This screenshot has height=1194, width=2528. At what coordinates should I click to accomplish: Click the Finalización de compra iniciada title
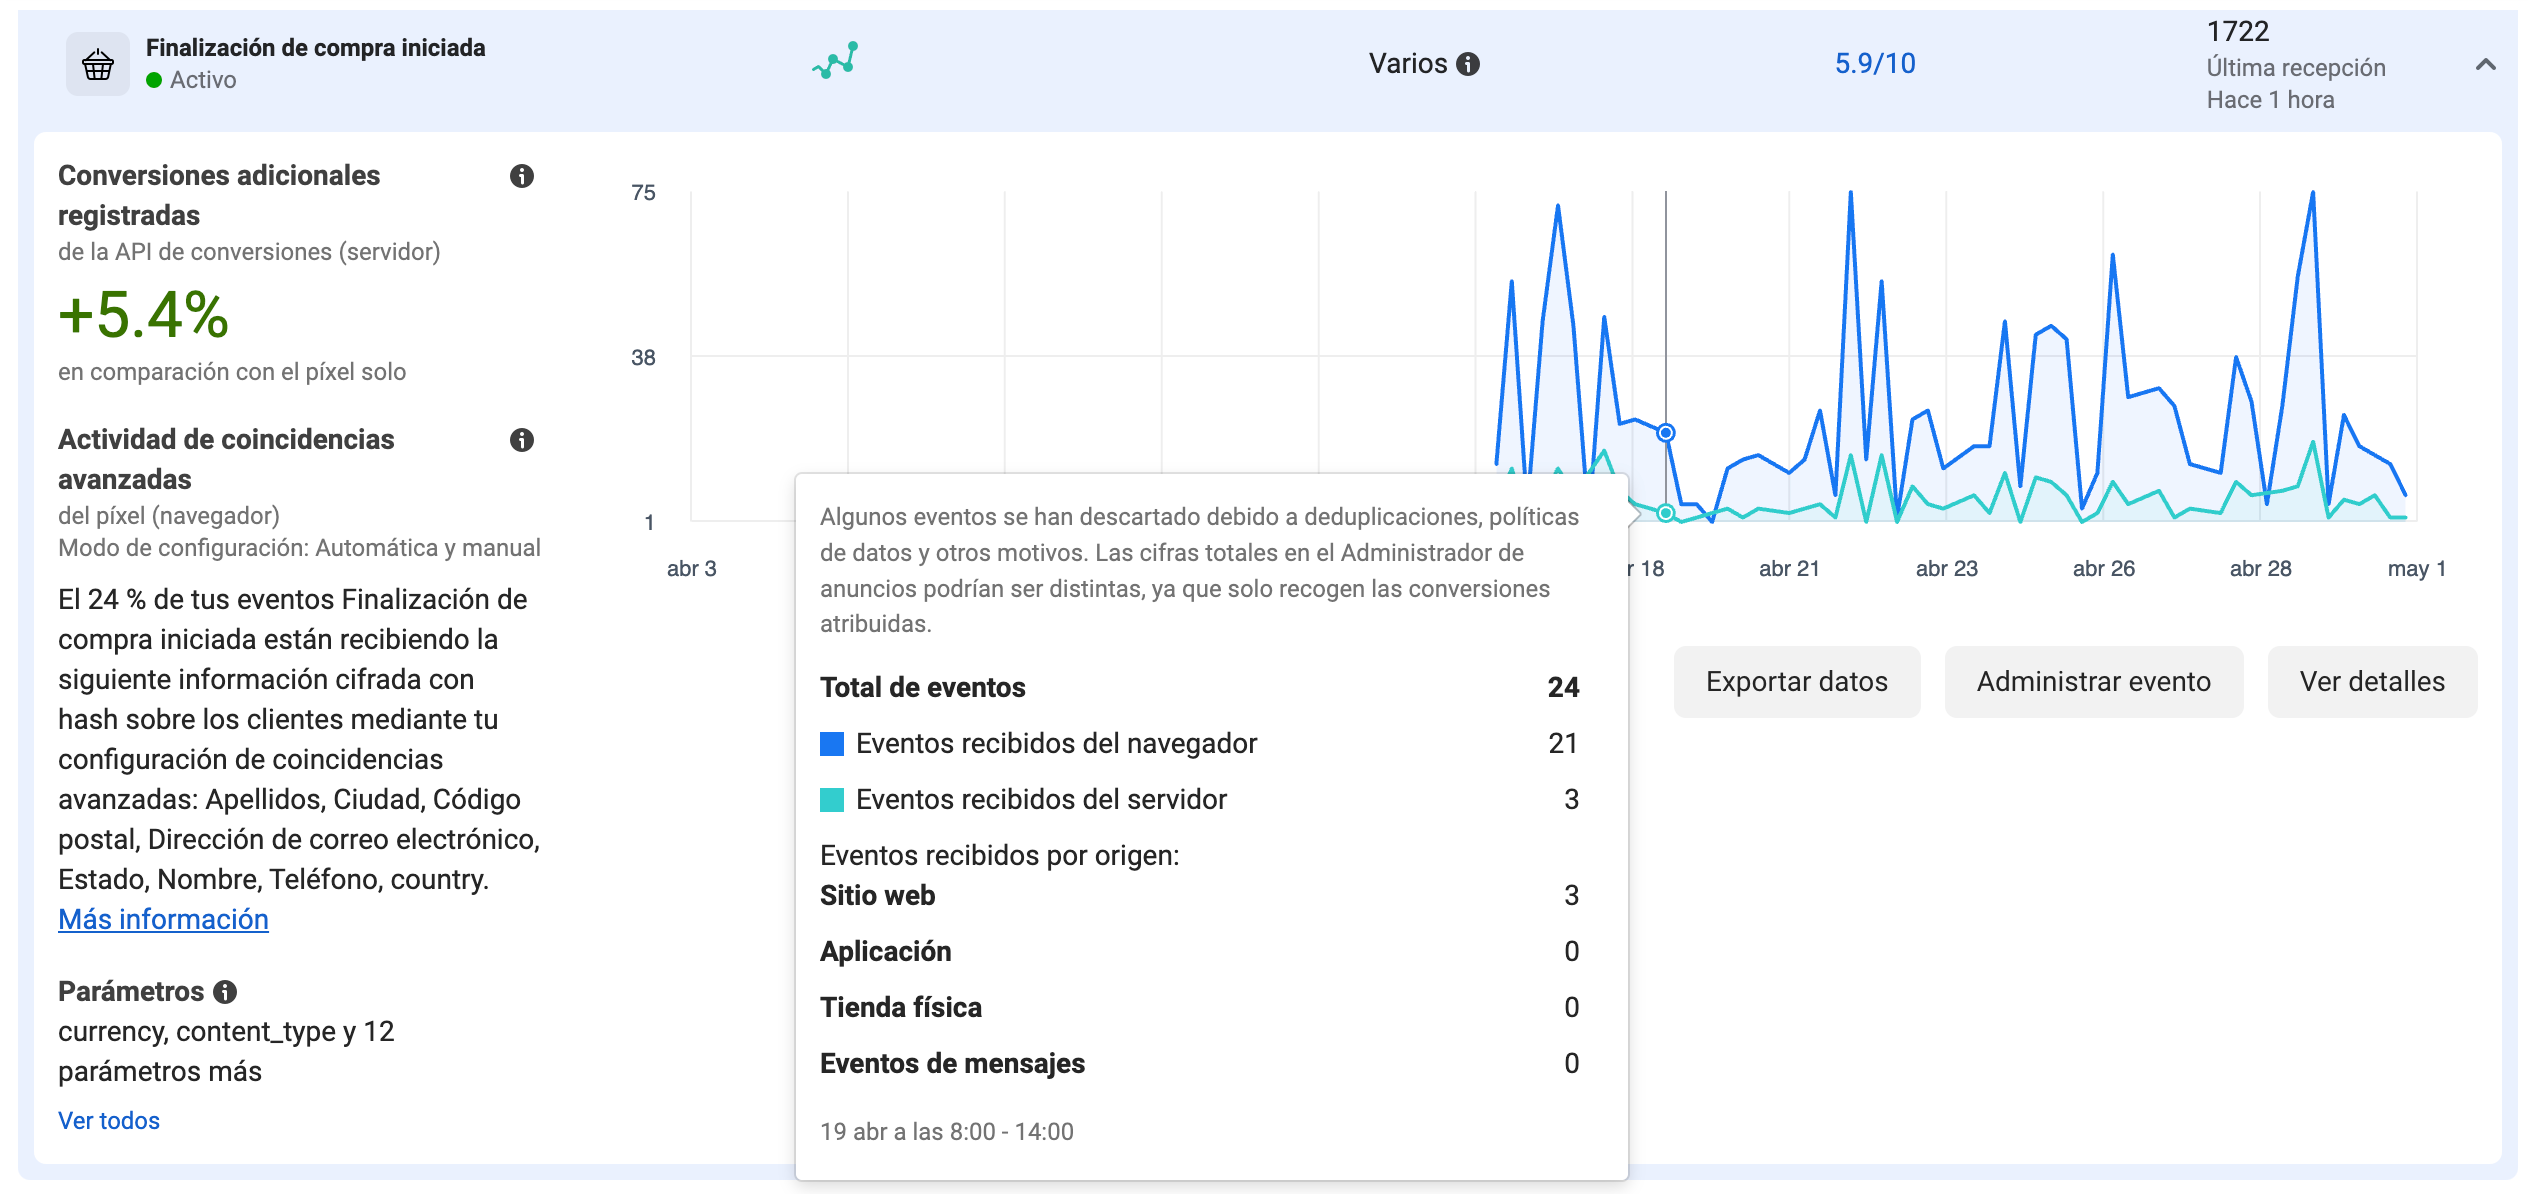(315, 48)
